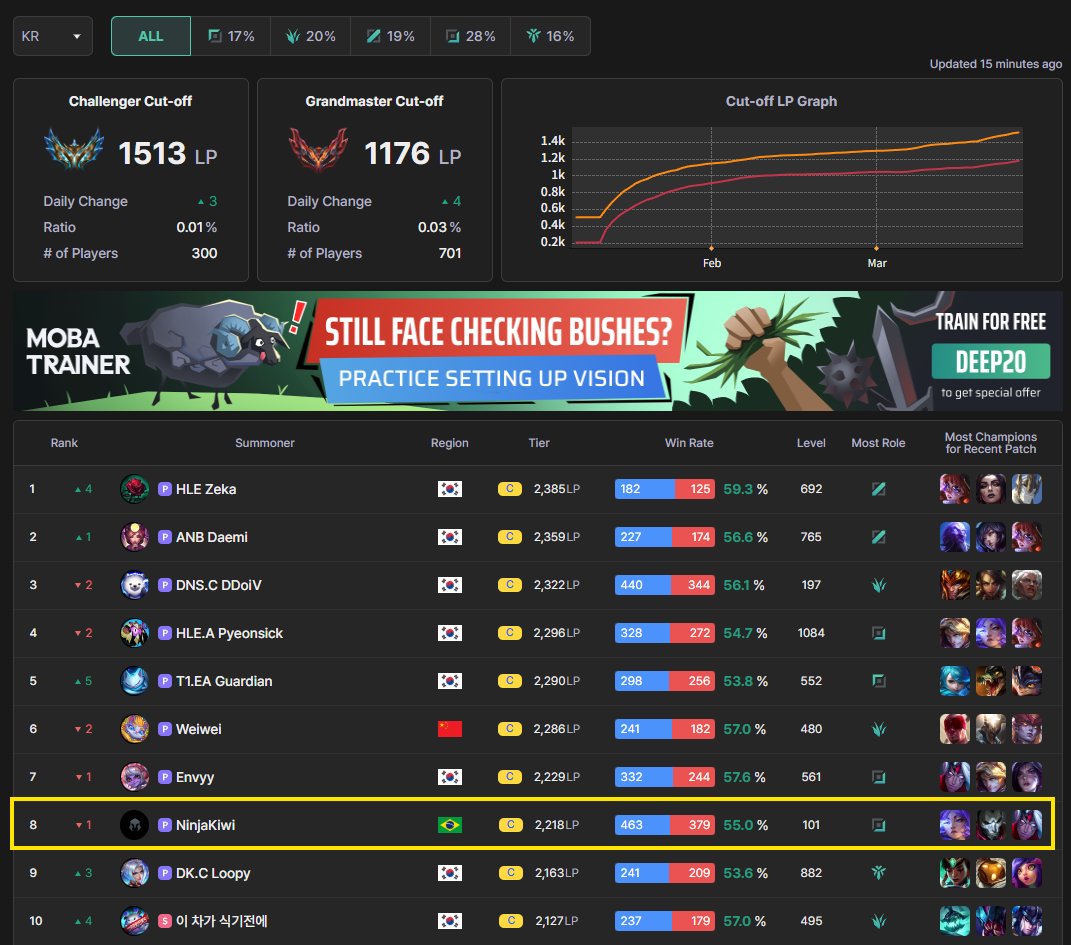The height and width of the screenshot is (945, 1071).
Task: Click the 1176 LP Grandmaster cut-off value
Action: click(413, 153)
